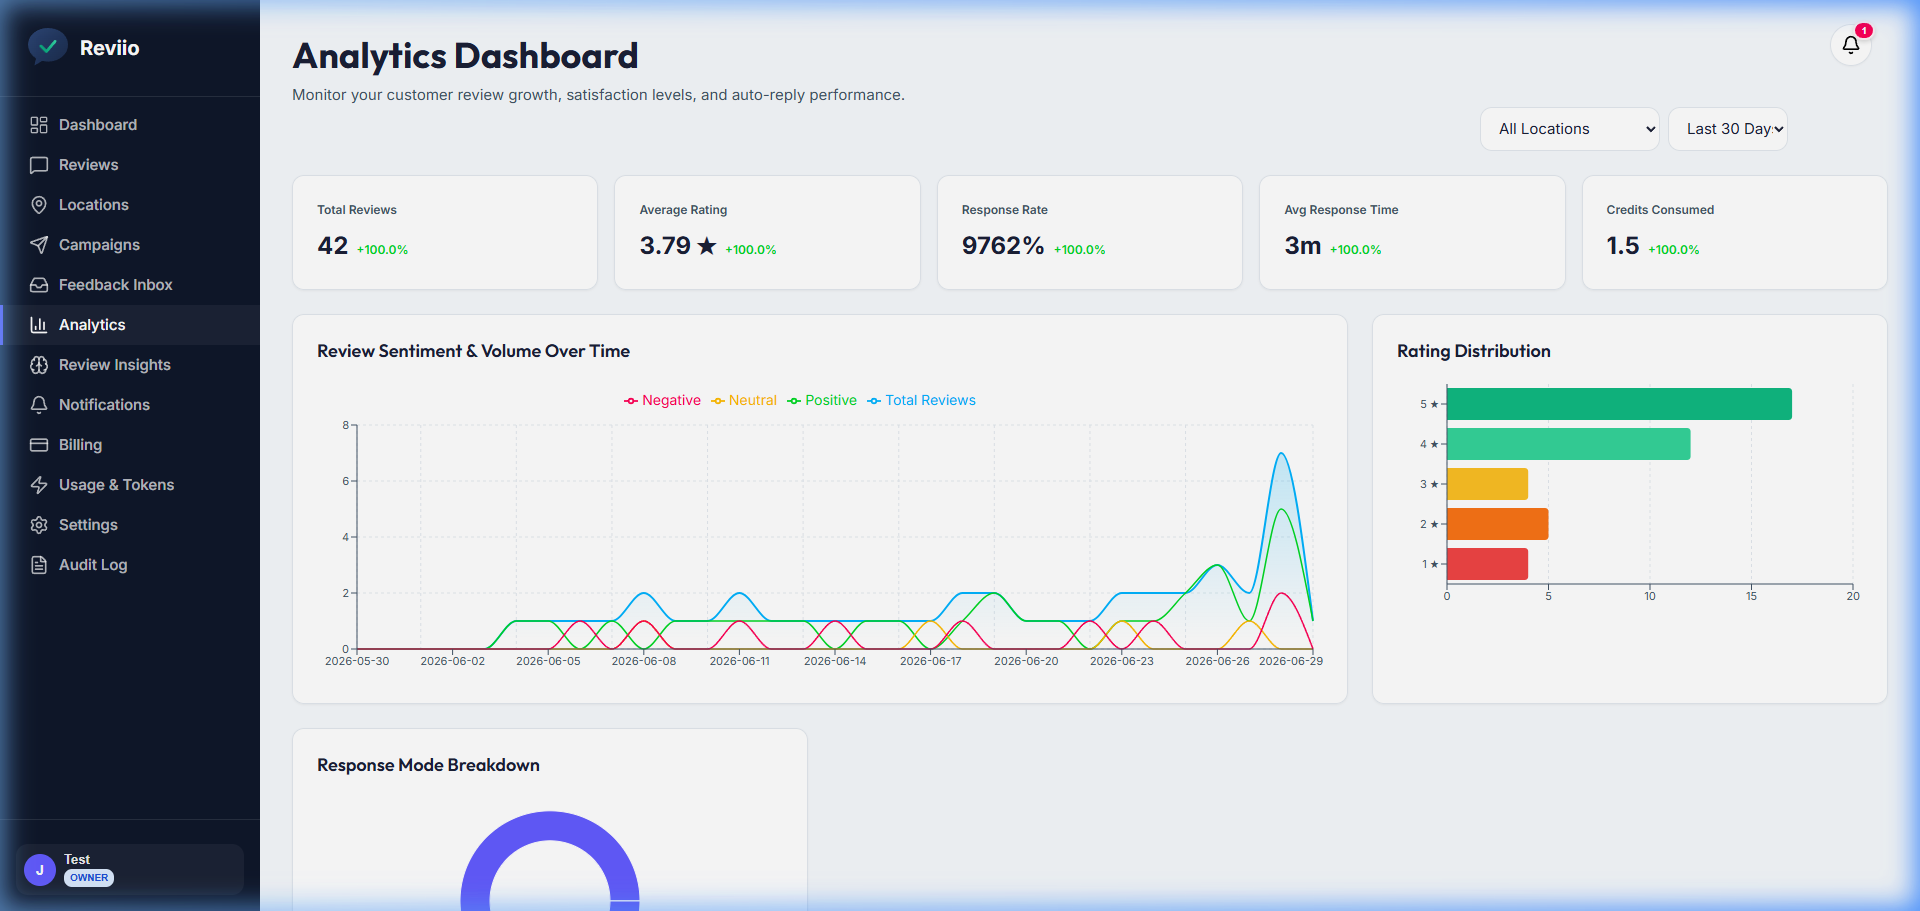Click the Billing credit-card icon
The image size is (1920, 911).
(x=39, y=445)
